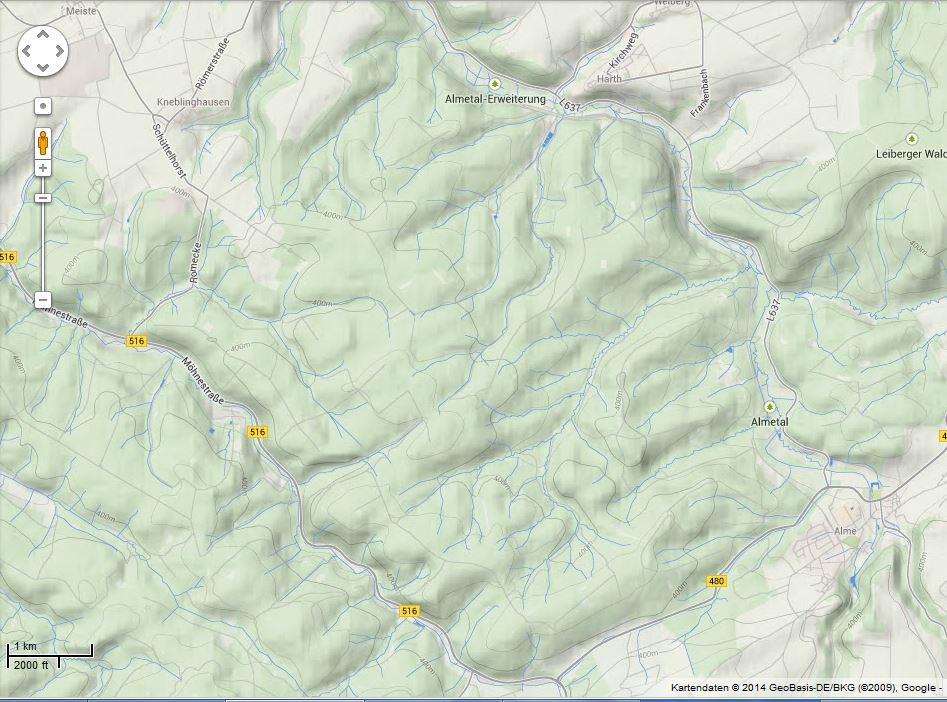Image resolution: width=947 pixels, height=702 pixels.
Task: Zoom in with the plus button
Action: click(43, 168)
